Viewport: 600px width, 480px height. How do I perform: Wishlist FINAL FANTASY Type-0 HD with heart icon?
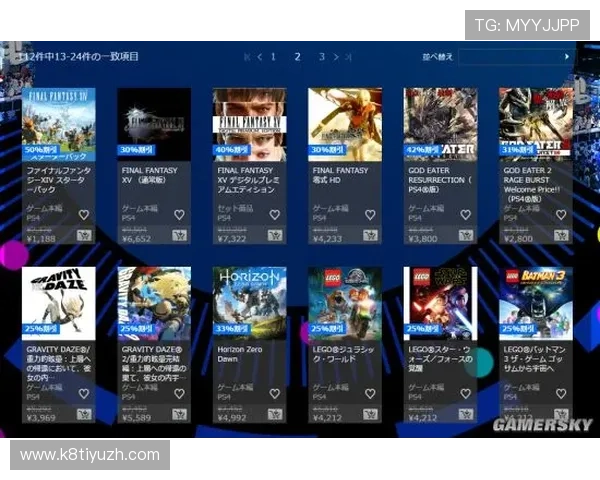point(370,215)
